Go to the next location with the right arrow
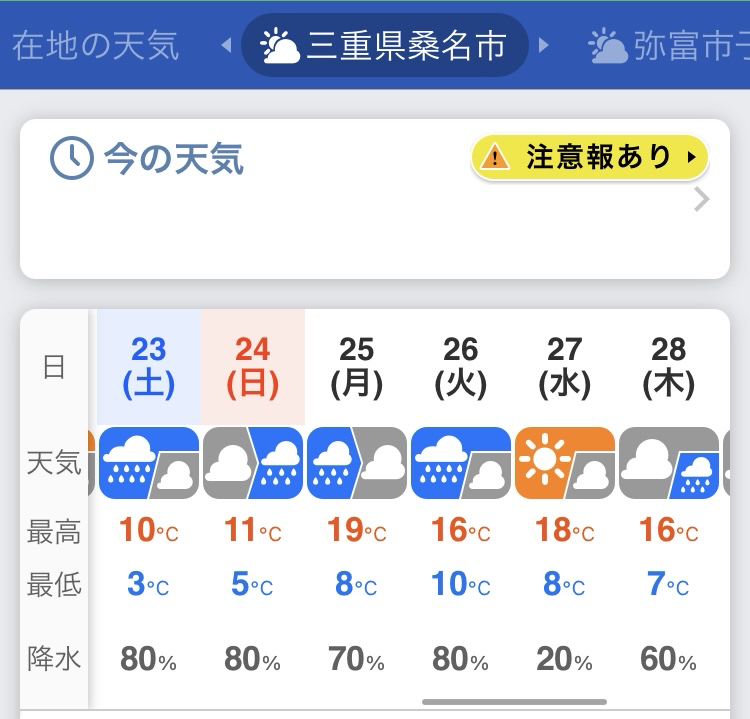 pos(543,45)
